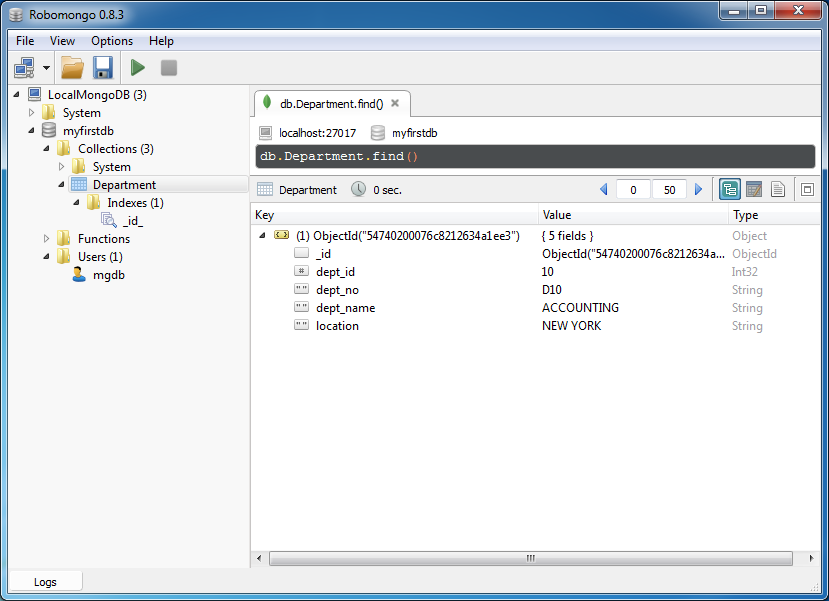Image resolution: width=829 pixels, height=601 pixels.
Task: Switch to tree view mode
Action: 730,189
